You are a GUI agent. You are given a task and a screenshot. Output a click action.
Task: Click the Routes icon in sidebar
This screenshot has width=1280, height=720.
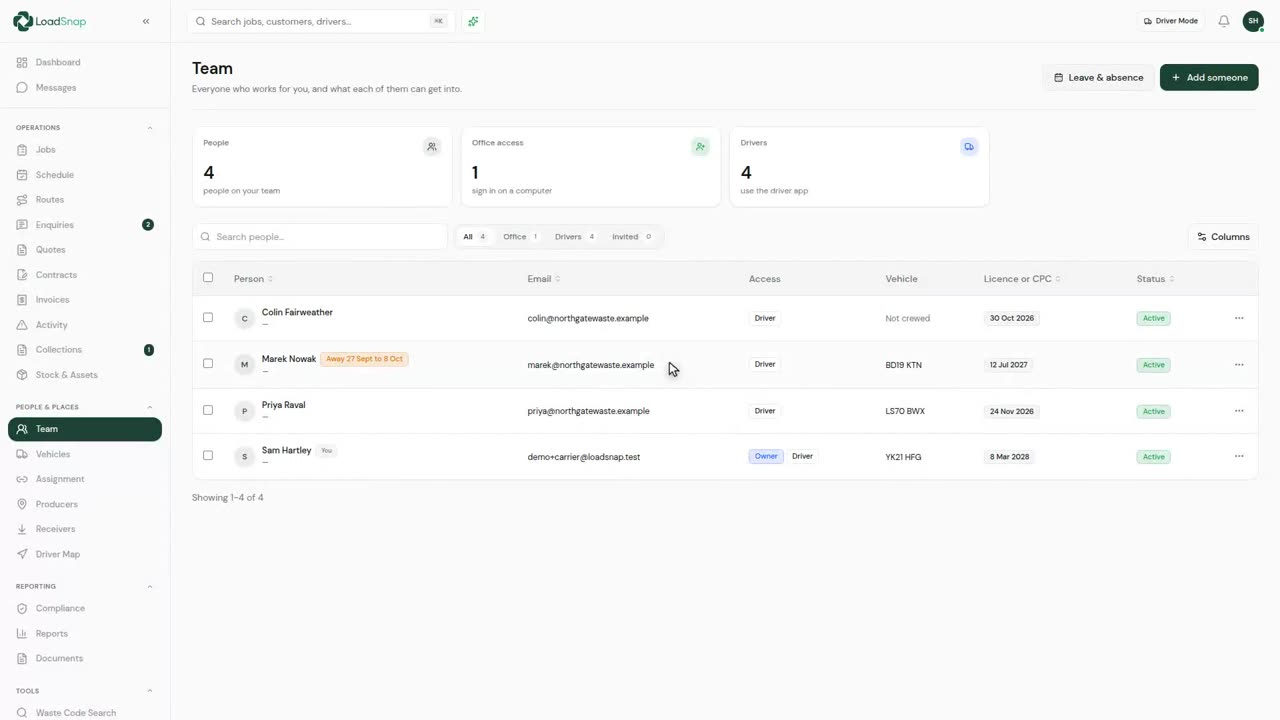click(x=22, y=200)
